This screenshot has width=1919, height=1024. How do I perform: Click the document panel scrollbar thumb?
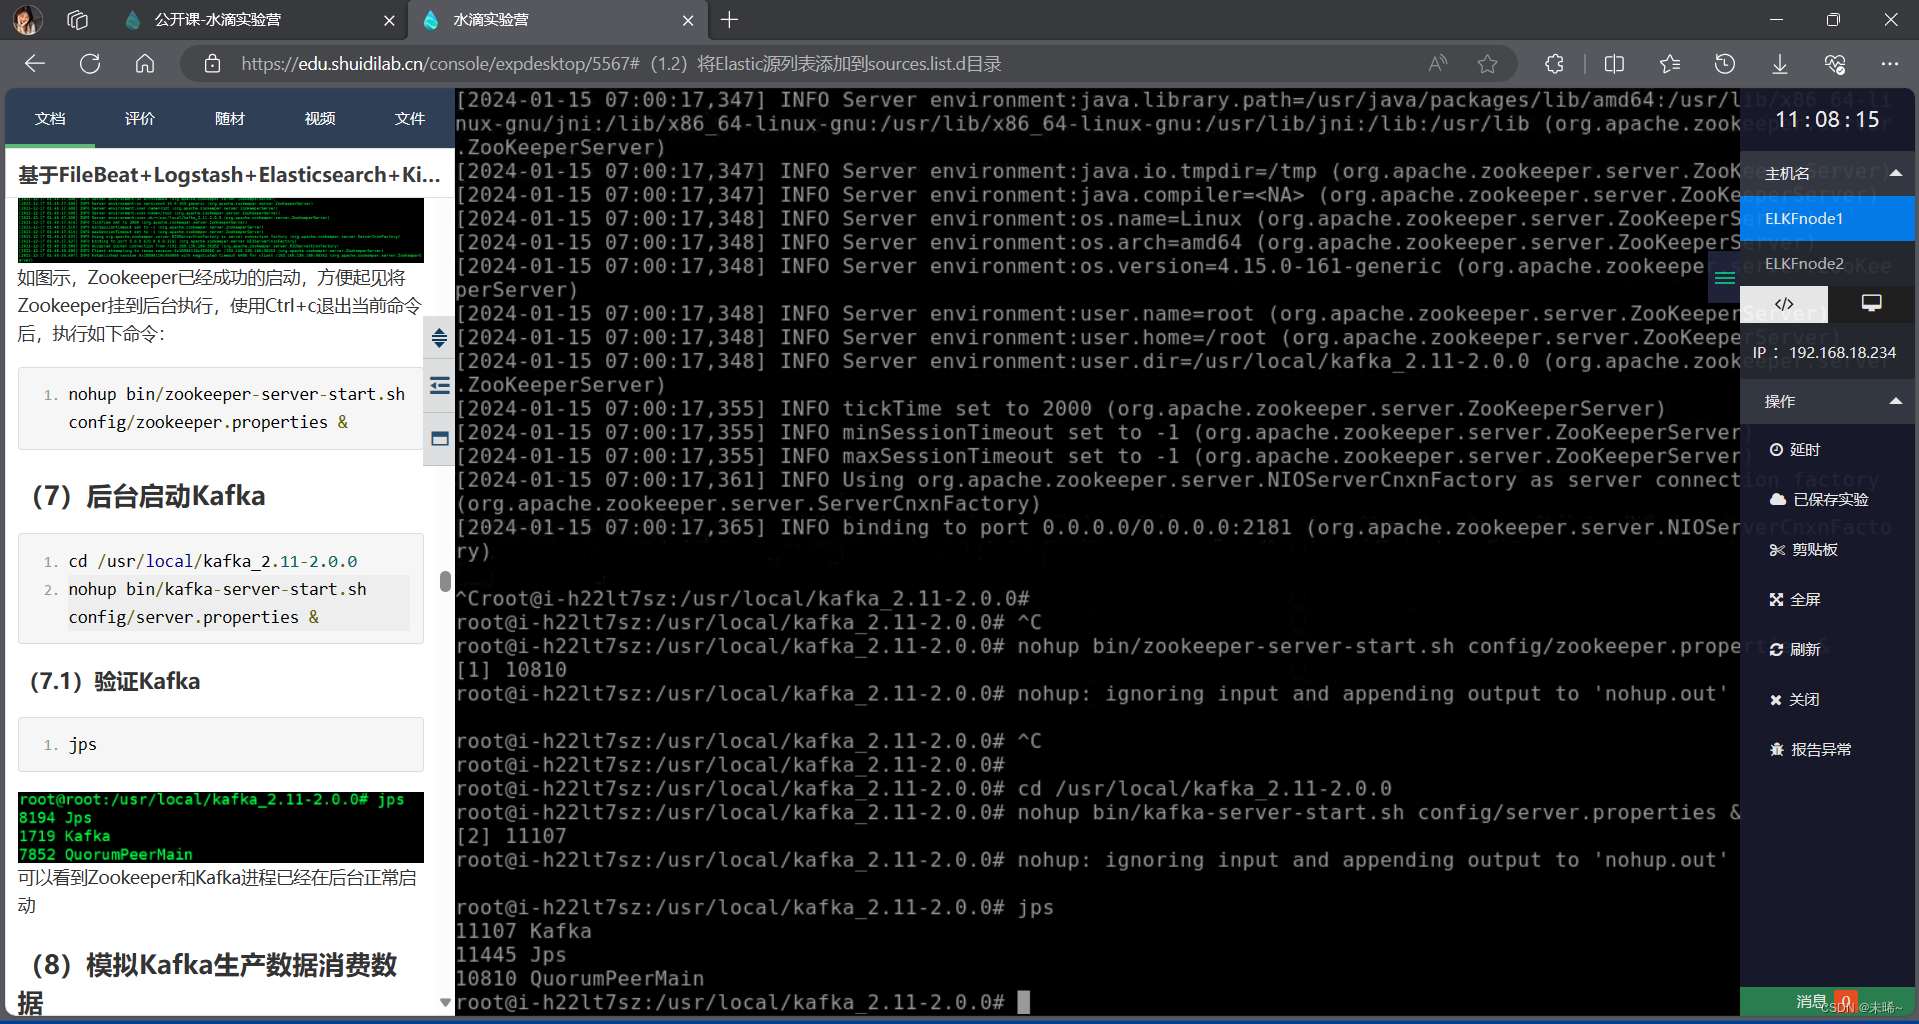[x=445, y=581]
